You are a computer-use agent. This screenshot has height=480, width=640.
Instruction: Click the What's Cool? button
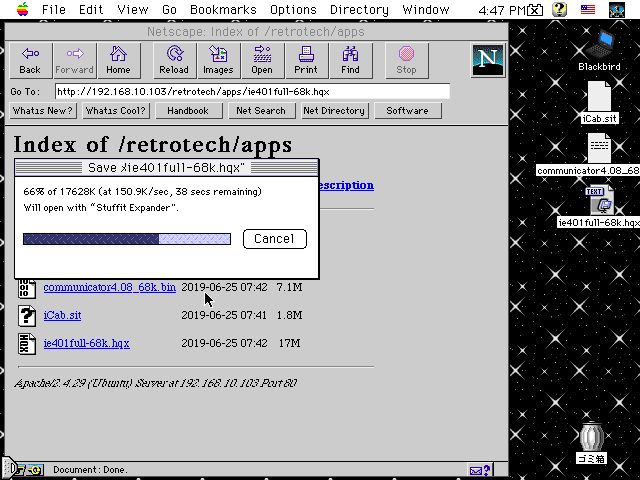click(x=116, y=111)
